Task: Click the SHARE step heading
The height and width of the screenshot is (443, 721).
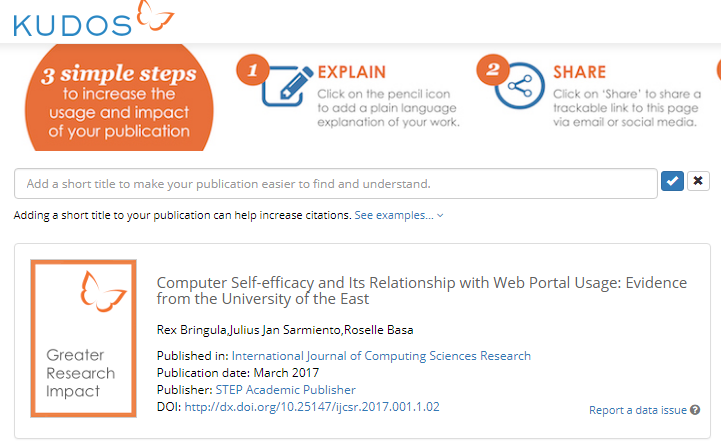Action: [x=579, y=72]
